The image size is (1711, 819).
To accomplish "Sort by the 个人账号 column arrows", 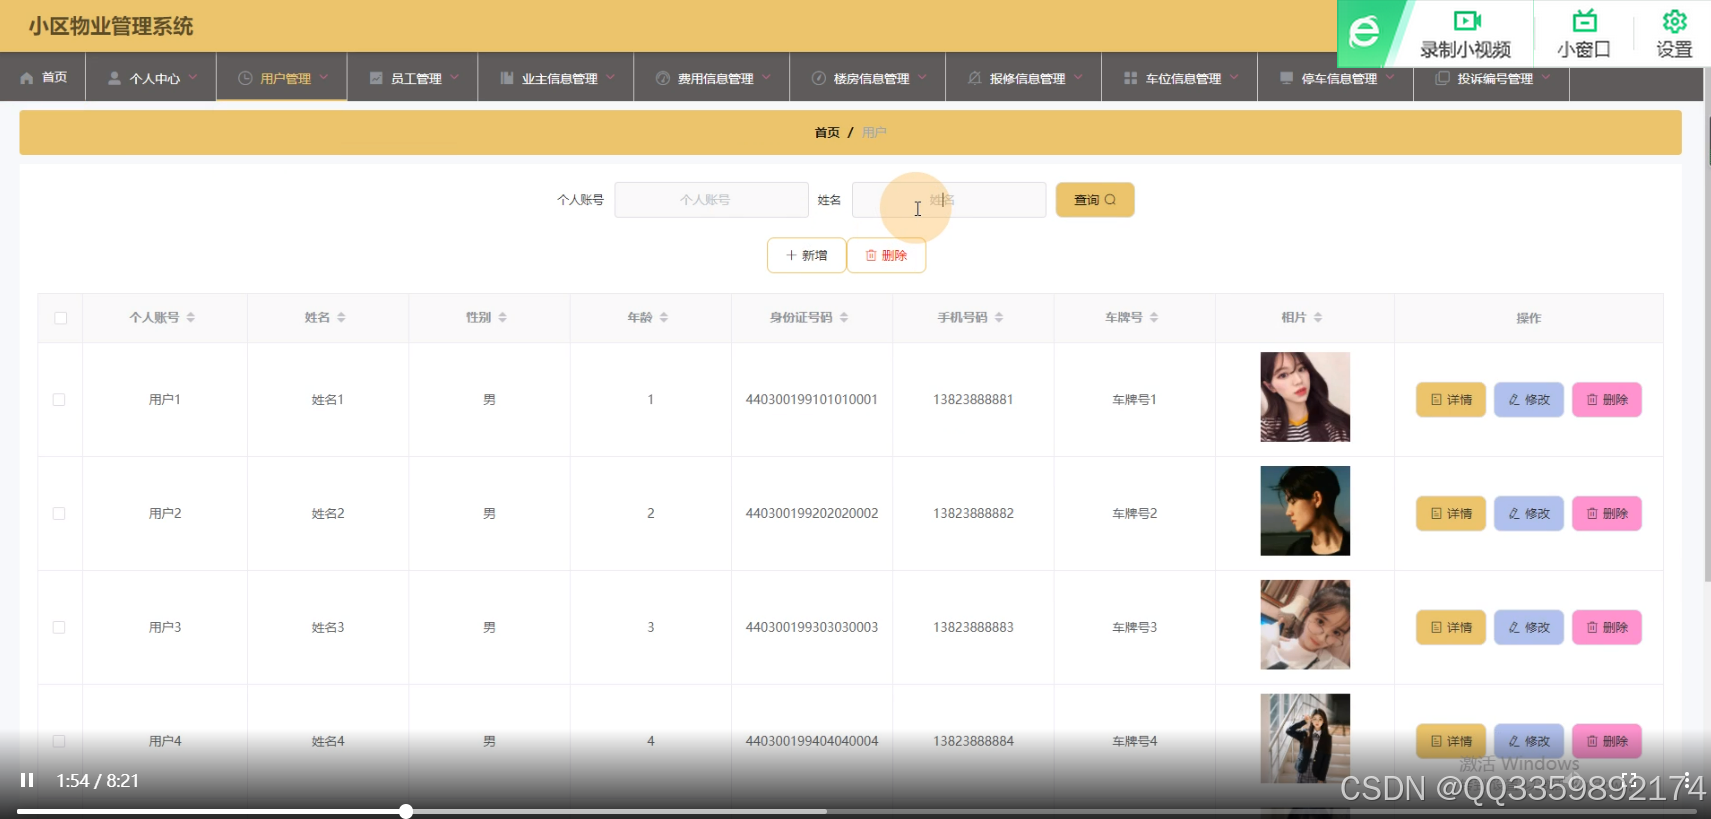I will coord(190,317).
